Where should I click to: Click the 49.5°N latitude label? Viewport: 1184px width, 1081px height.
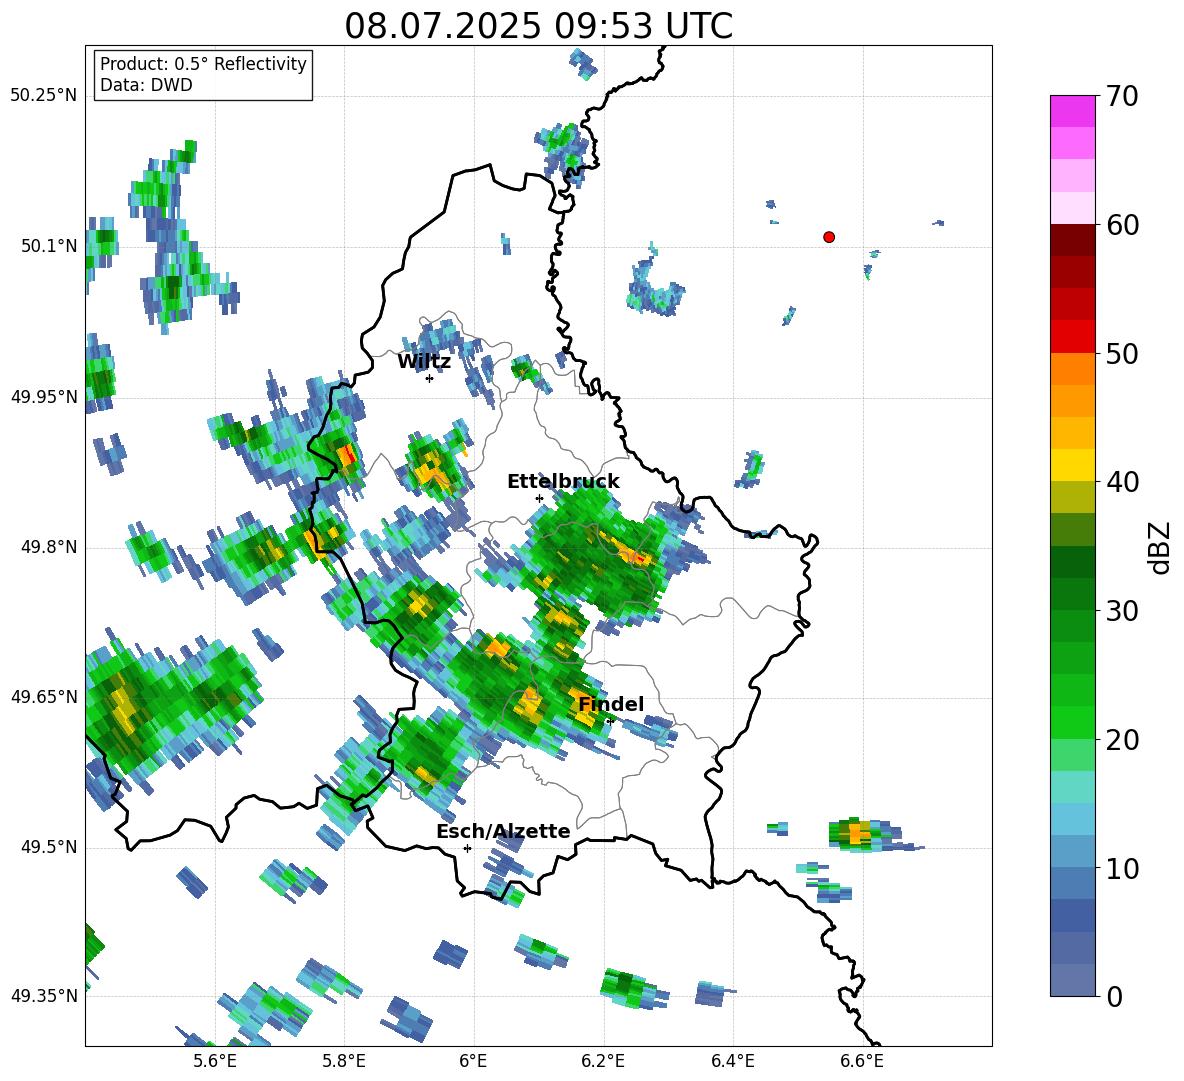tap(49, 847)
